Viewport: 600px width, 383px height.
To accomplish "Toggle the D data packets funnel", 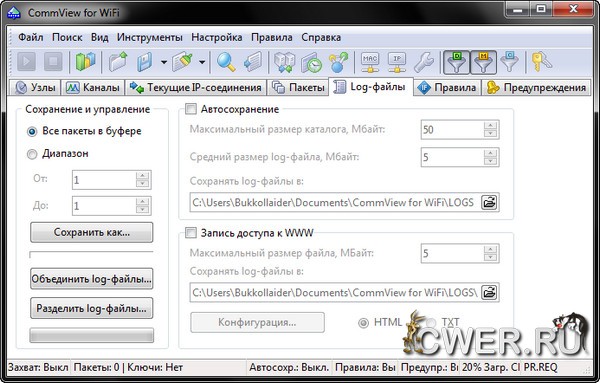I will (x=456, y=62).
